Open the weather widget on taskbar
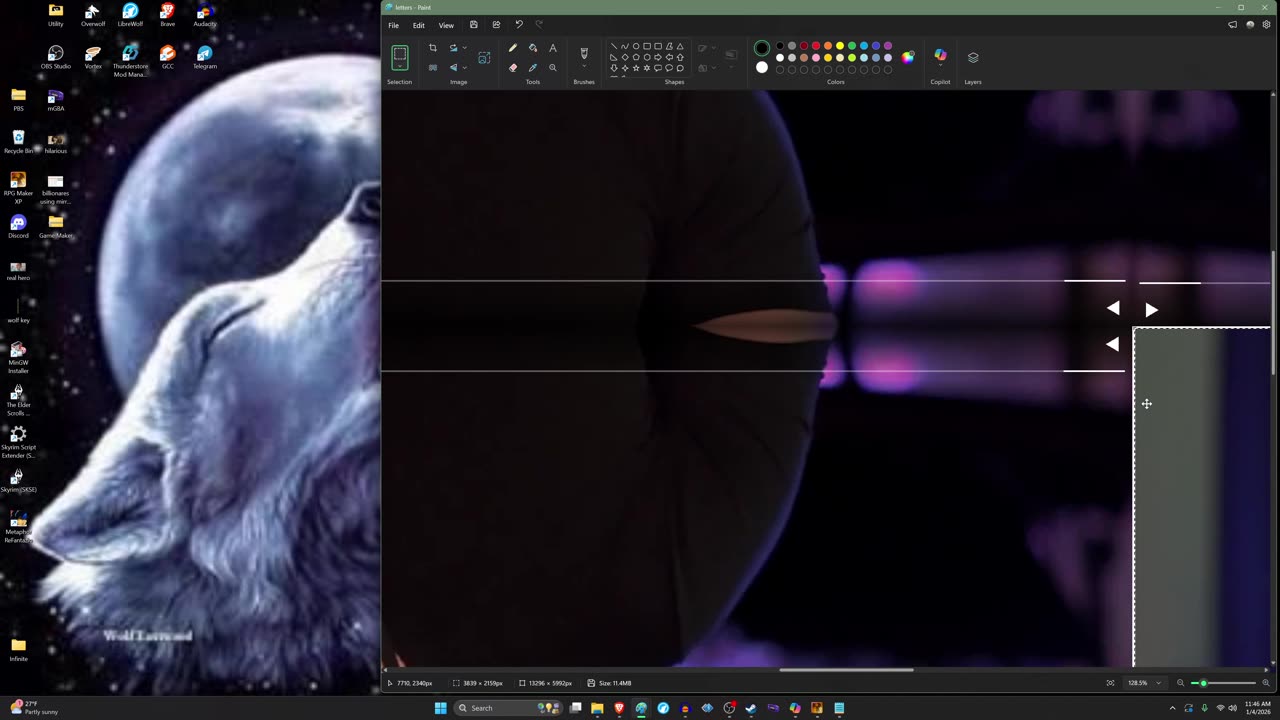Screen dimensions: 1280x720 click(x=35, y=708)
